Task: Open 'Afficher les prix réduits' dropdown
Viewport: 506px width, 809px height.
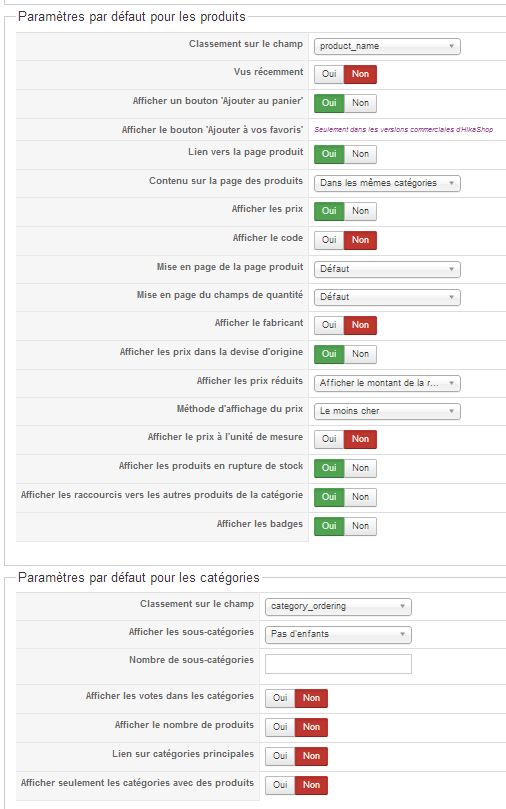Action: [x=387, y=383]
